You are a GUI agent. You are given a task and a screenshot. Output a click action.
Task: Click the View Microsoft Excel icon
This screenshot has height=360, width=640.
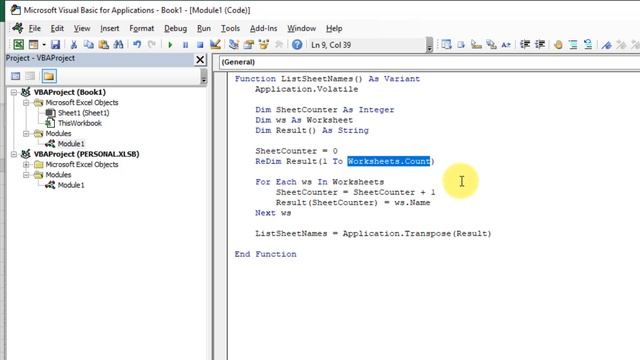tap(18, 44)
